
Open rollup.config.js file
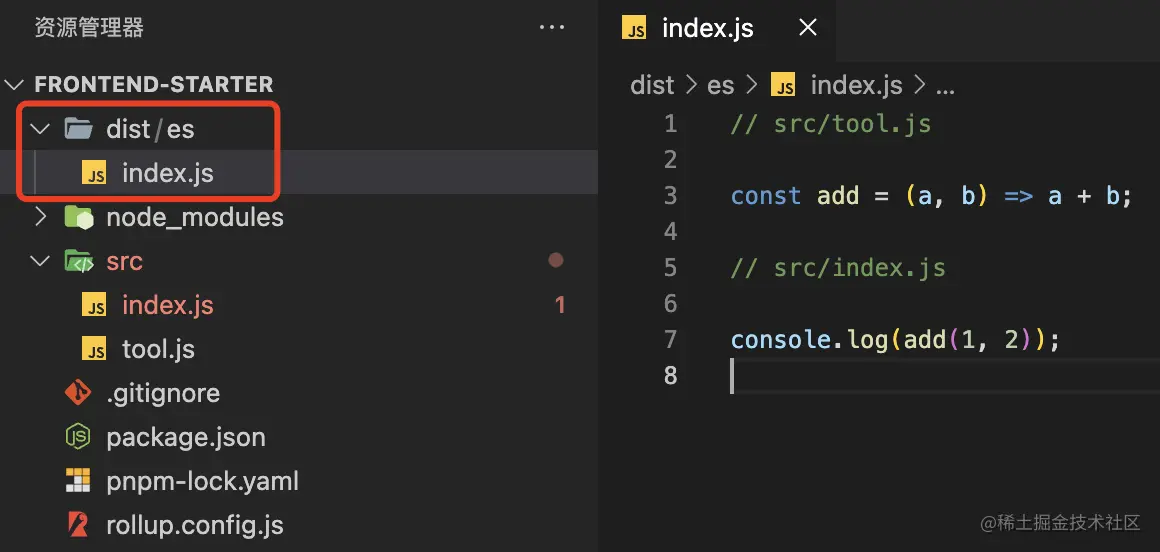(195, 525)
